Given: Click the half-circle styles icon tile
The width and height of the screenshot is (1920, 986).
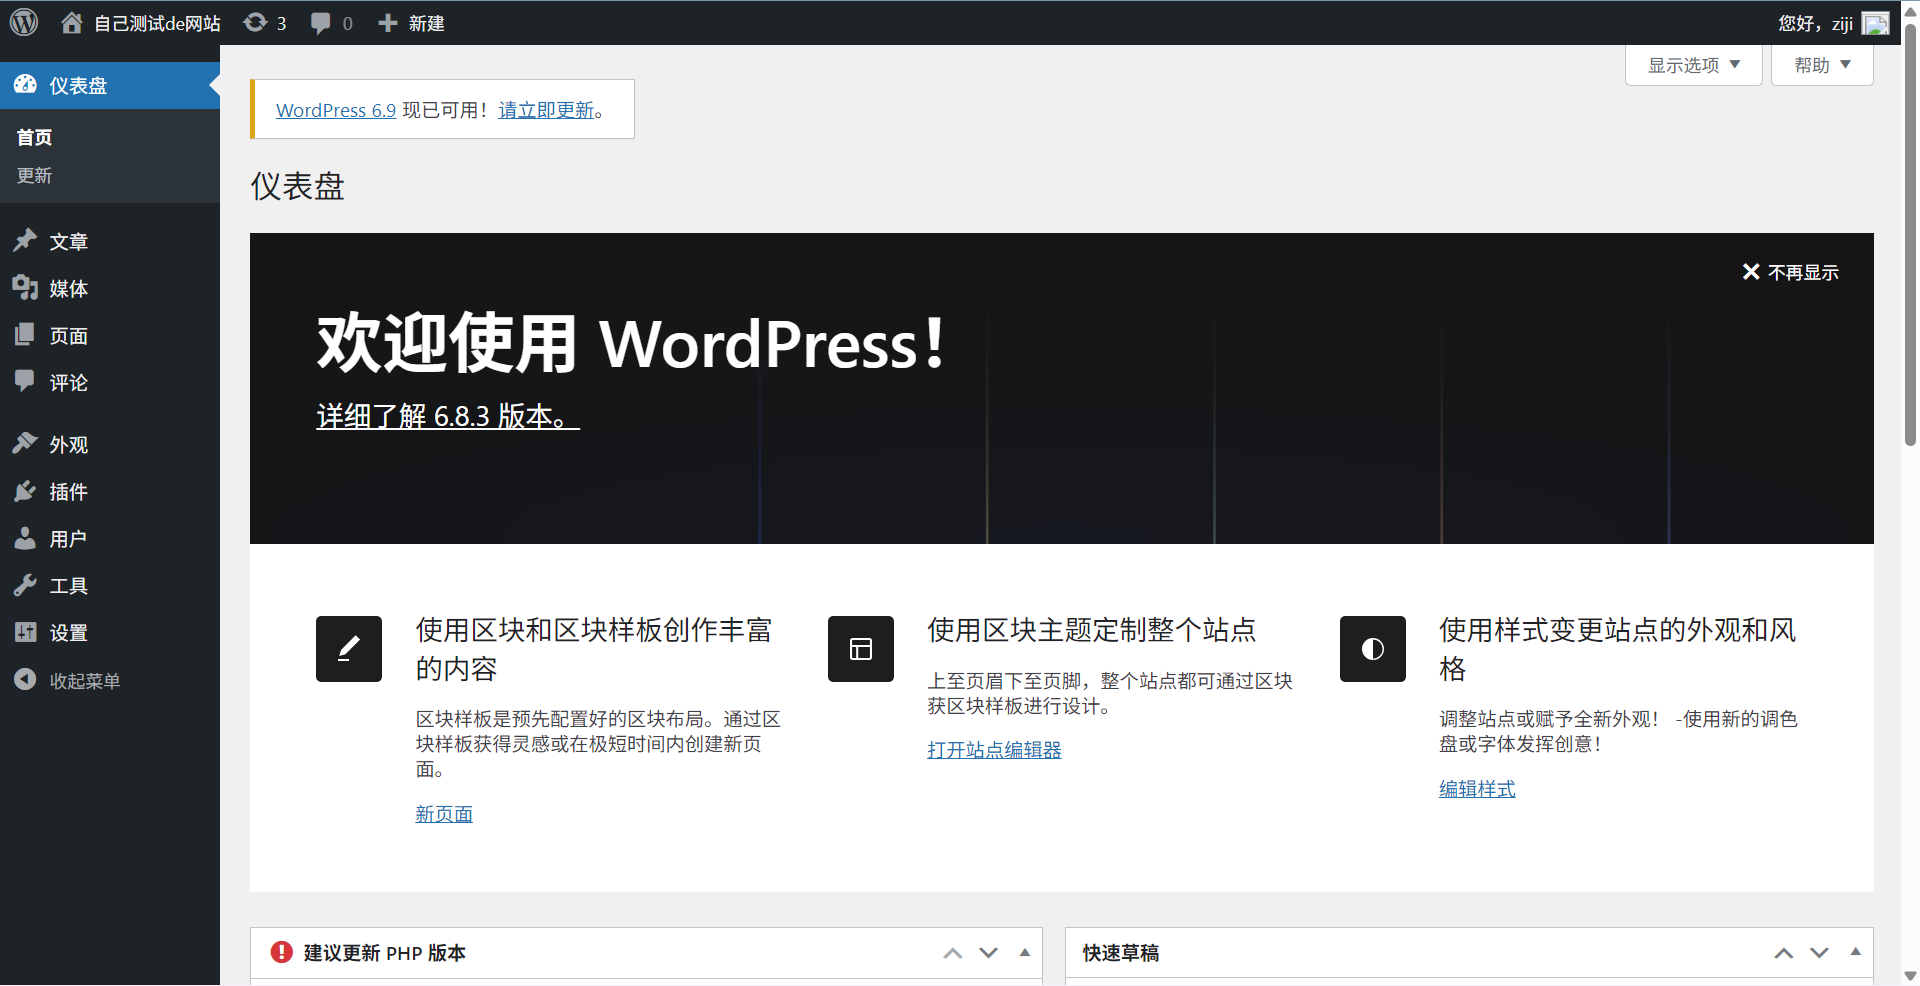Looking at the screenshot, I should pyautogui.click(x=1373, y=649).
